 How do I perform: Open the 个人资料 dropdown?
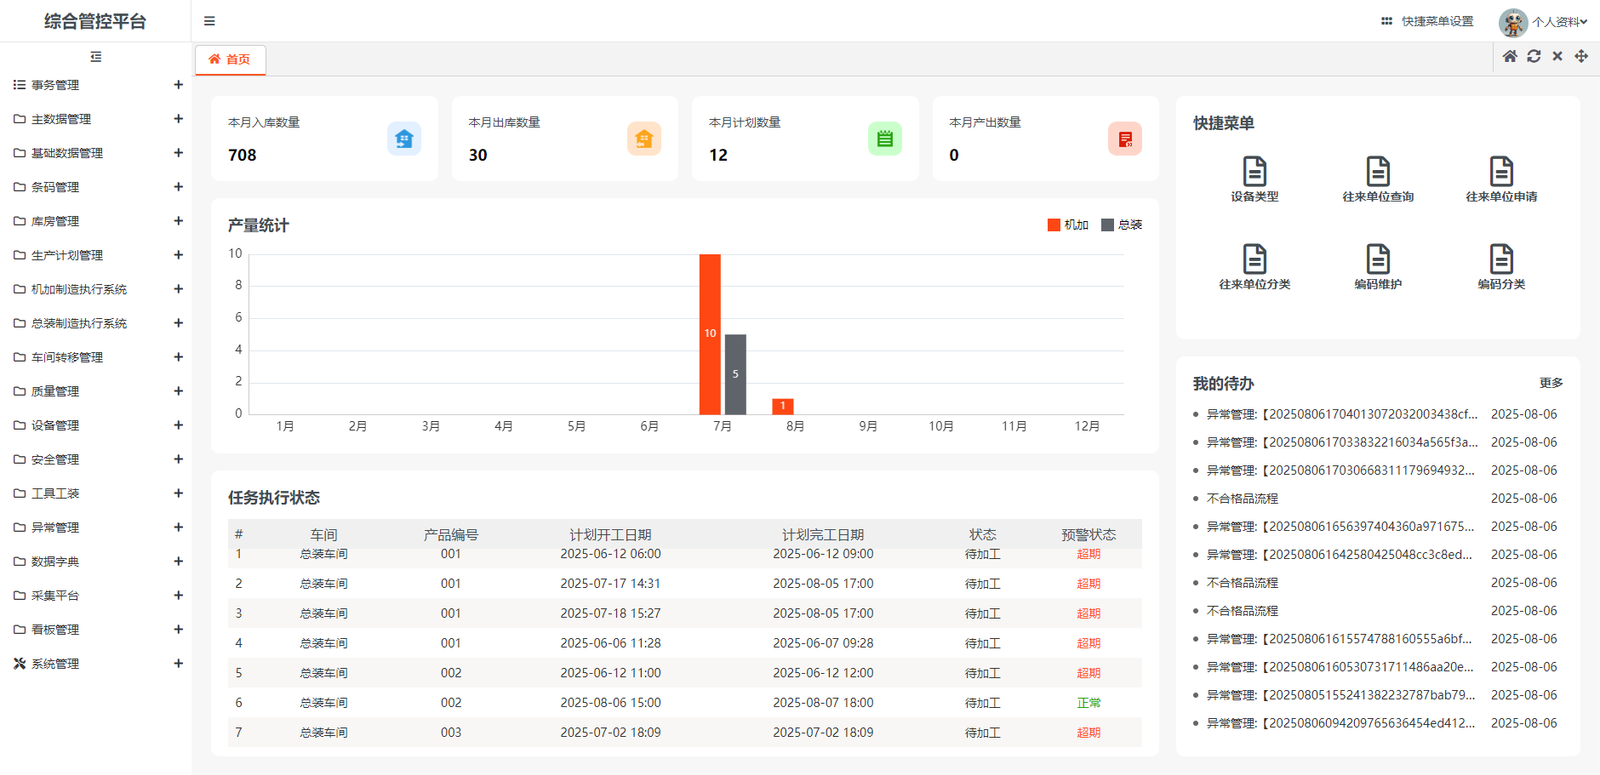[1560, 22]
